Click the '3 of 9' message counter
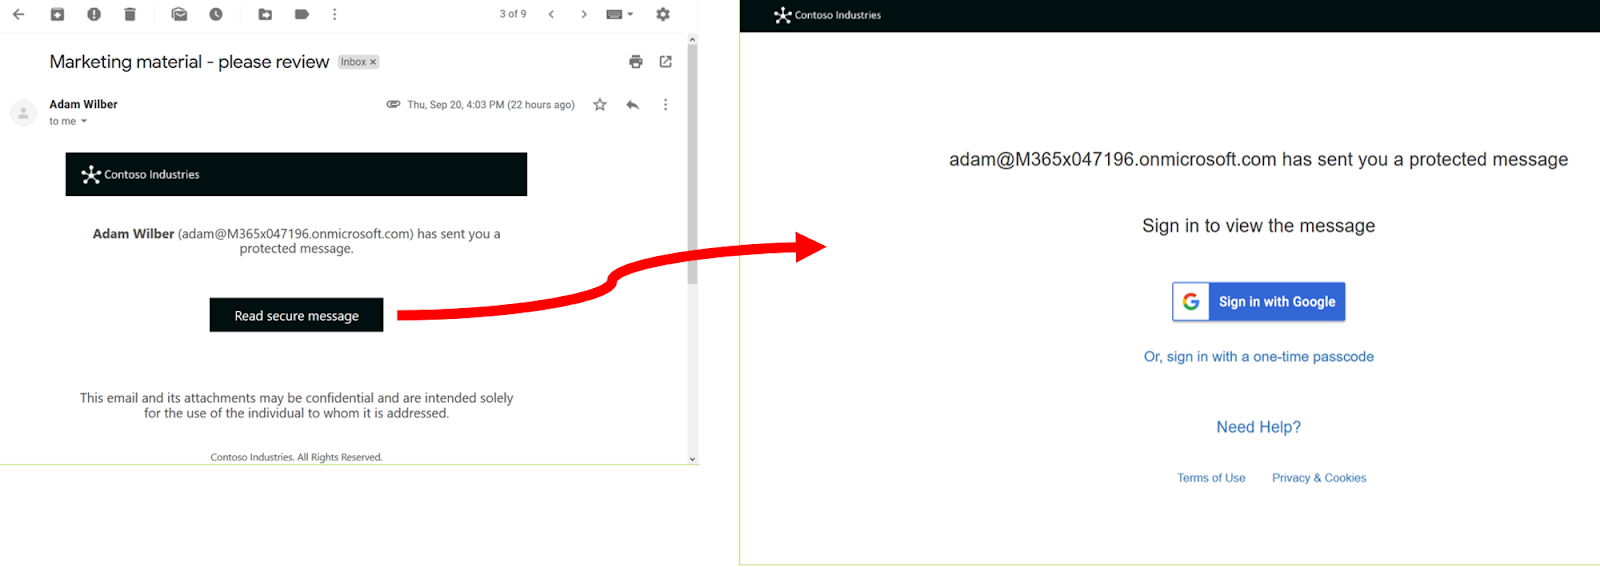This screenshot has height=567, width=1600. pyautogui.click(x=513, y=14)
